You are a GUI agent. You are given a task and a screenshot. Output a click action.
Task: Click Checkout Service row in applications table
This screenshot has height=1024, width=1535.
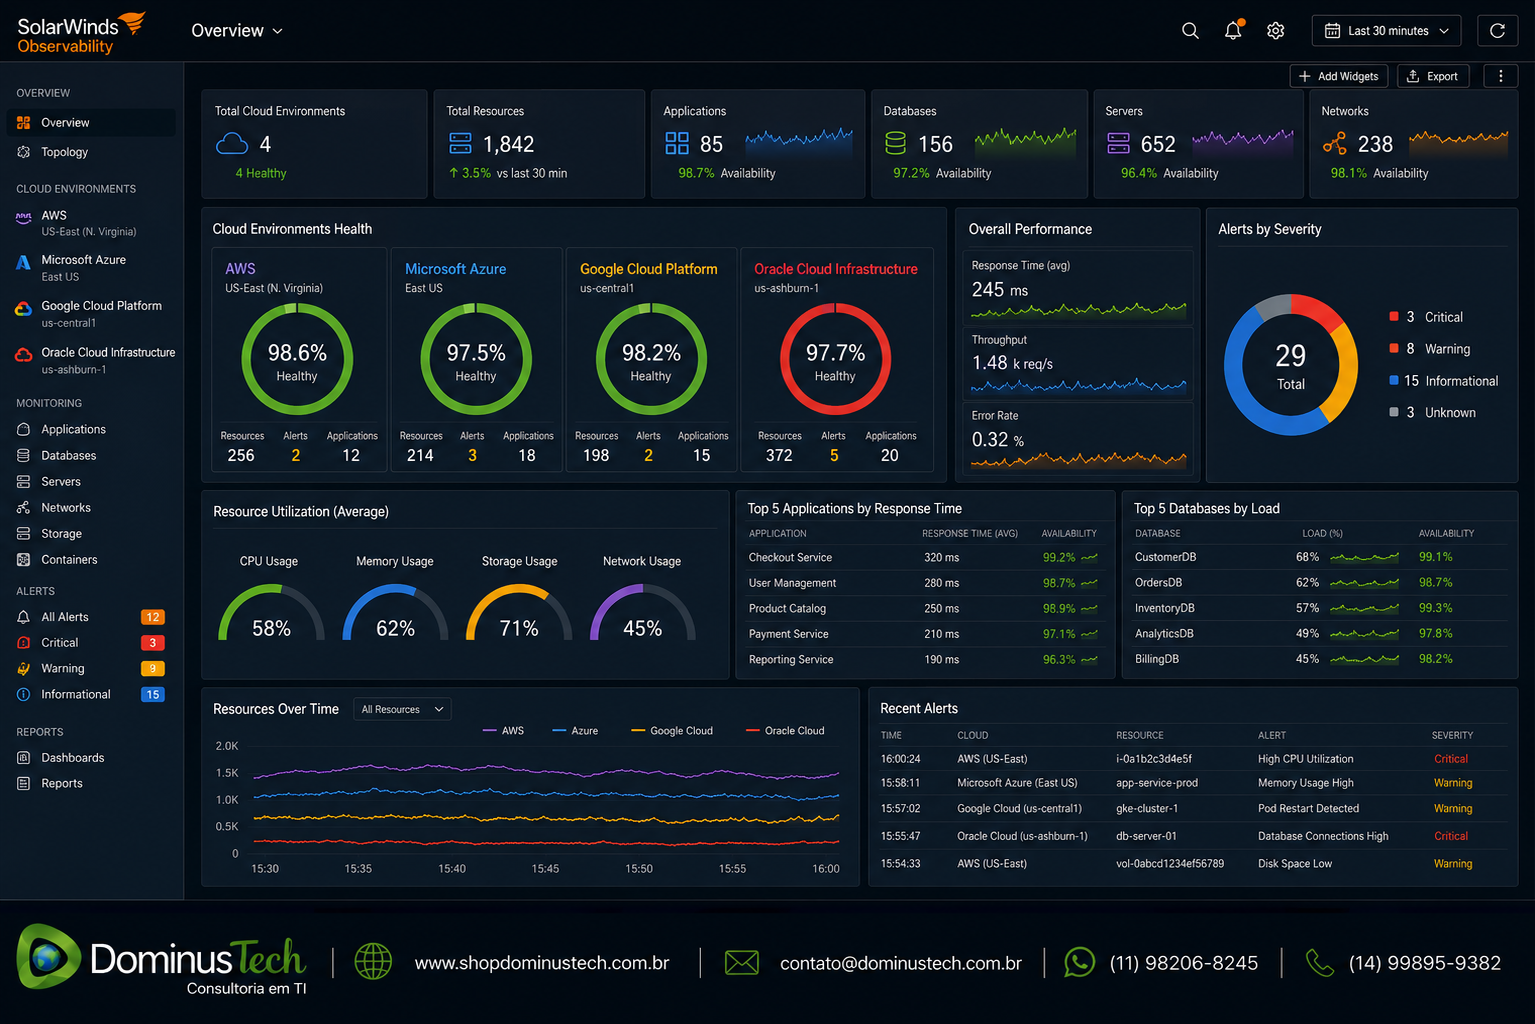tap(924, 558)
